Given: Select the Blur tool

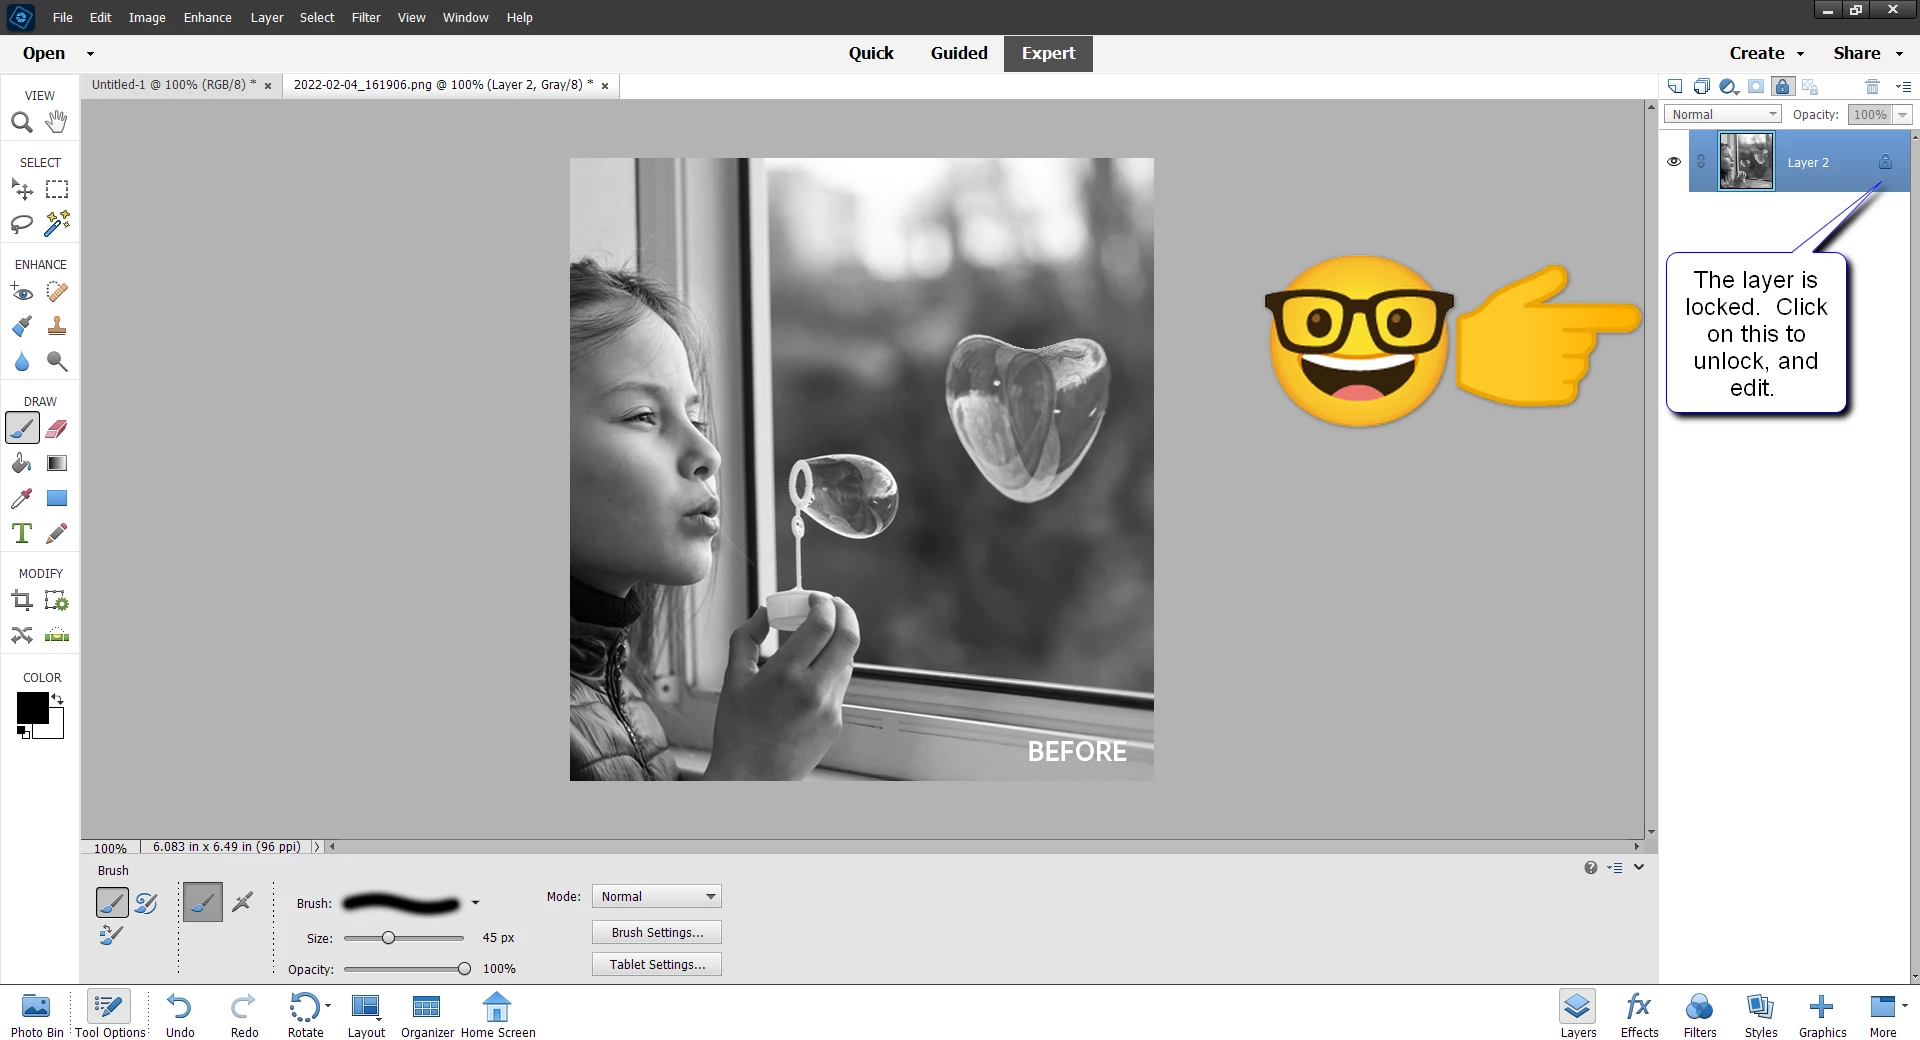Looking at the screenshot, I should [22, 361].
